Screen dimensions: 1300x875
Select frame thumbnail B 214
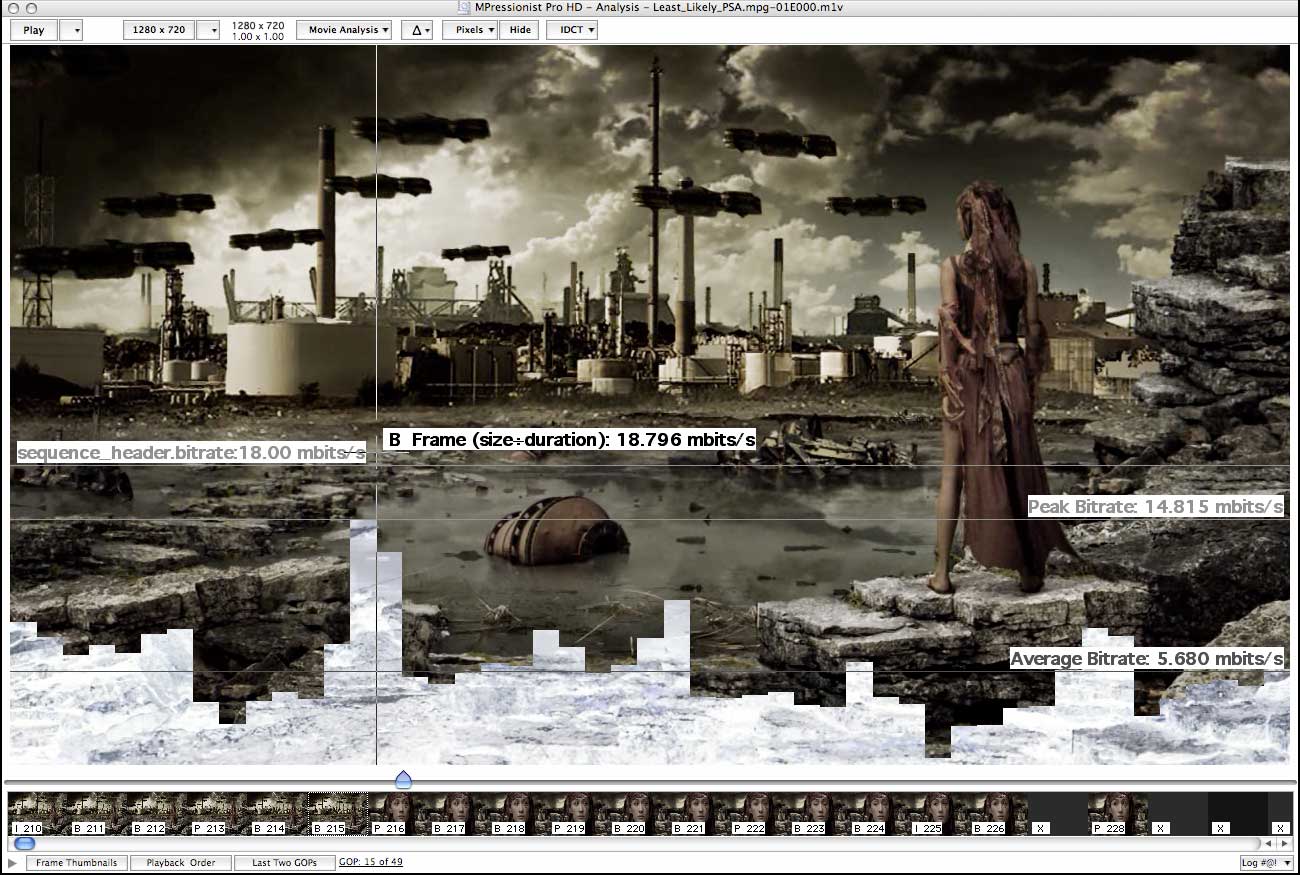[x=278, y=814]
